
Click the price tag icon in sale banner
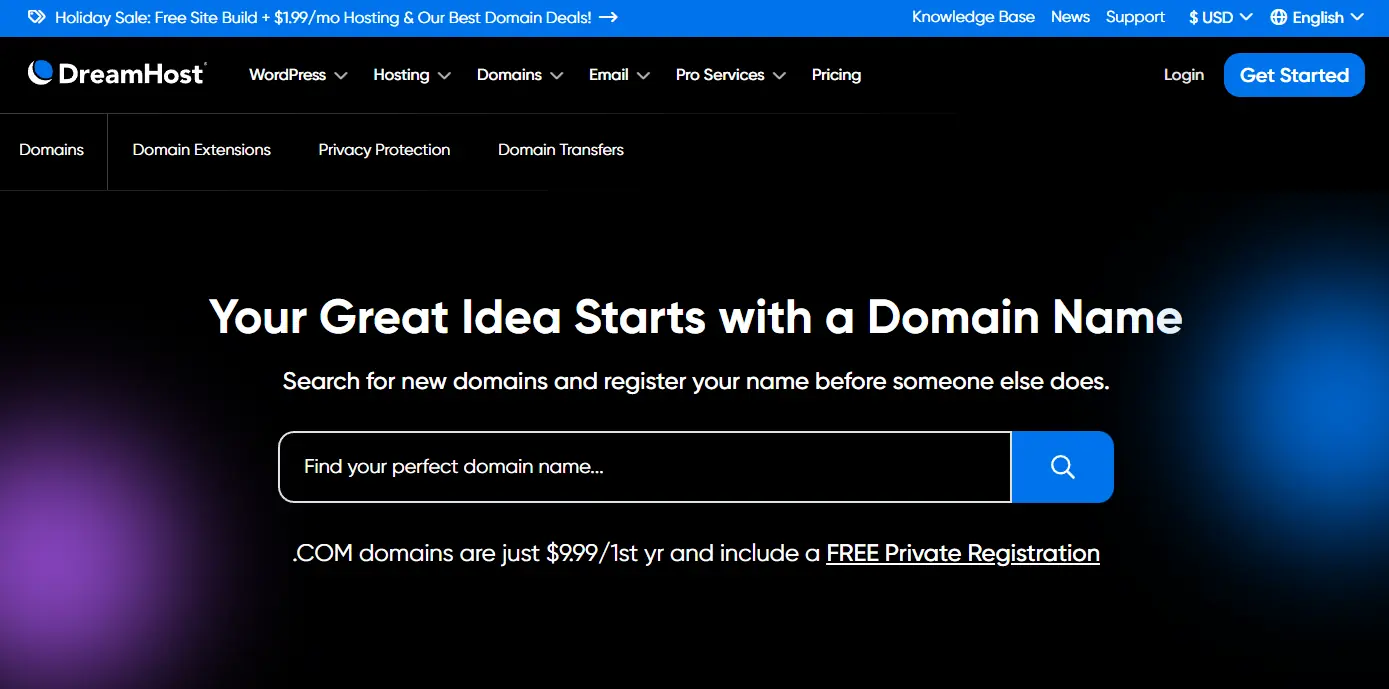(x=36, y=17)
